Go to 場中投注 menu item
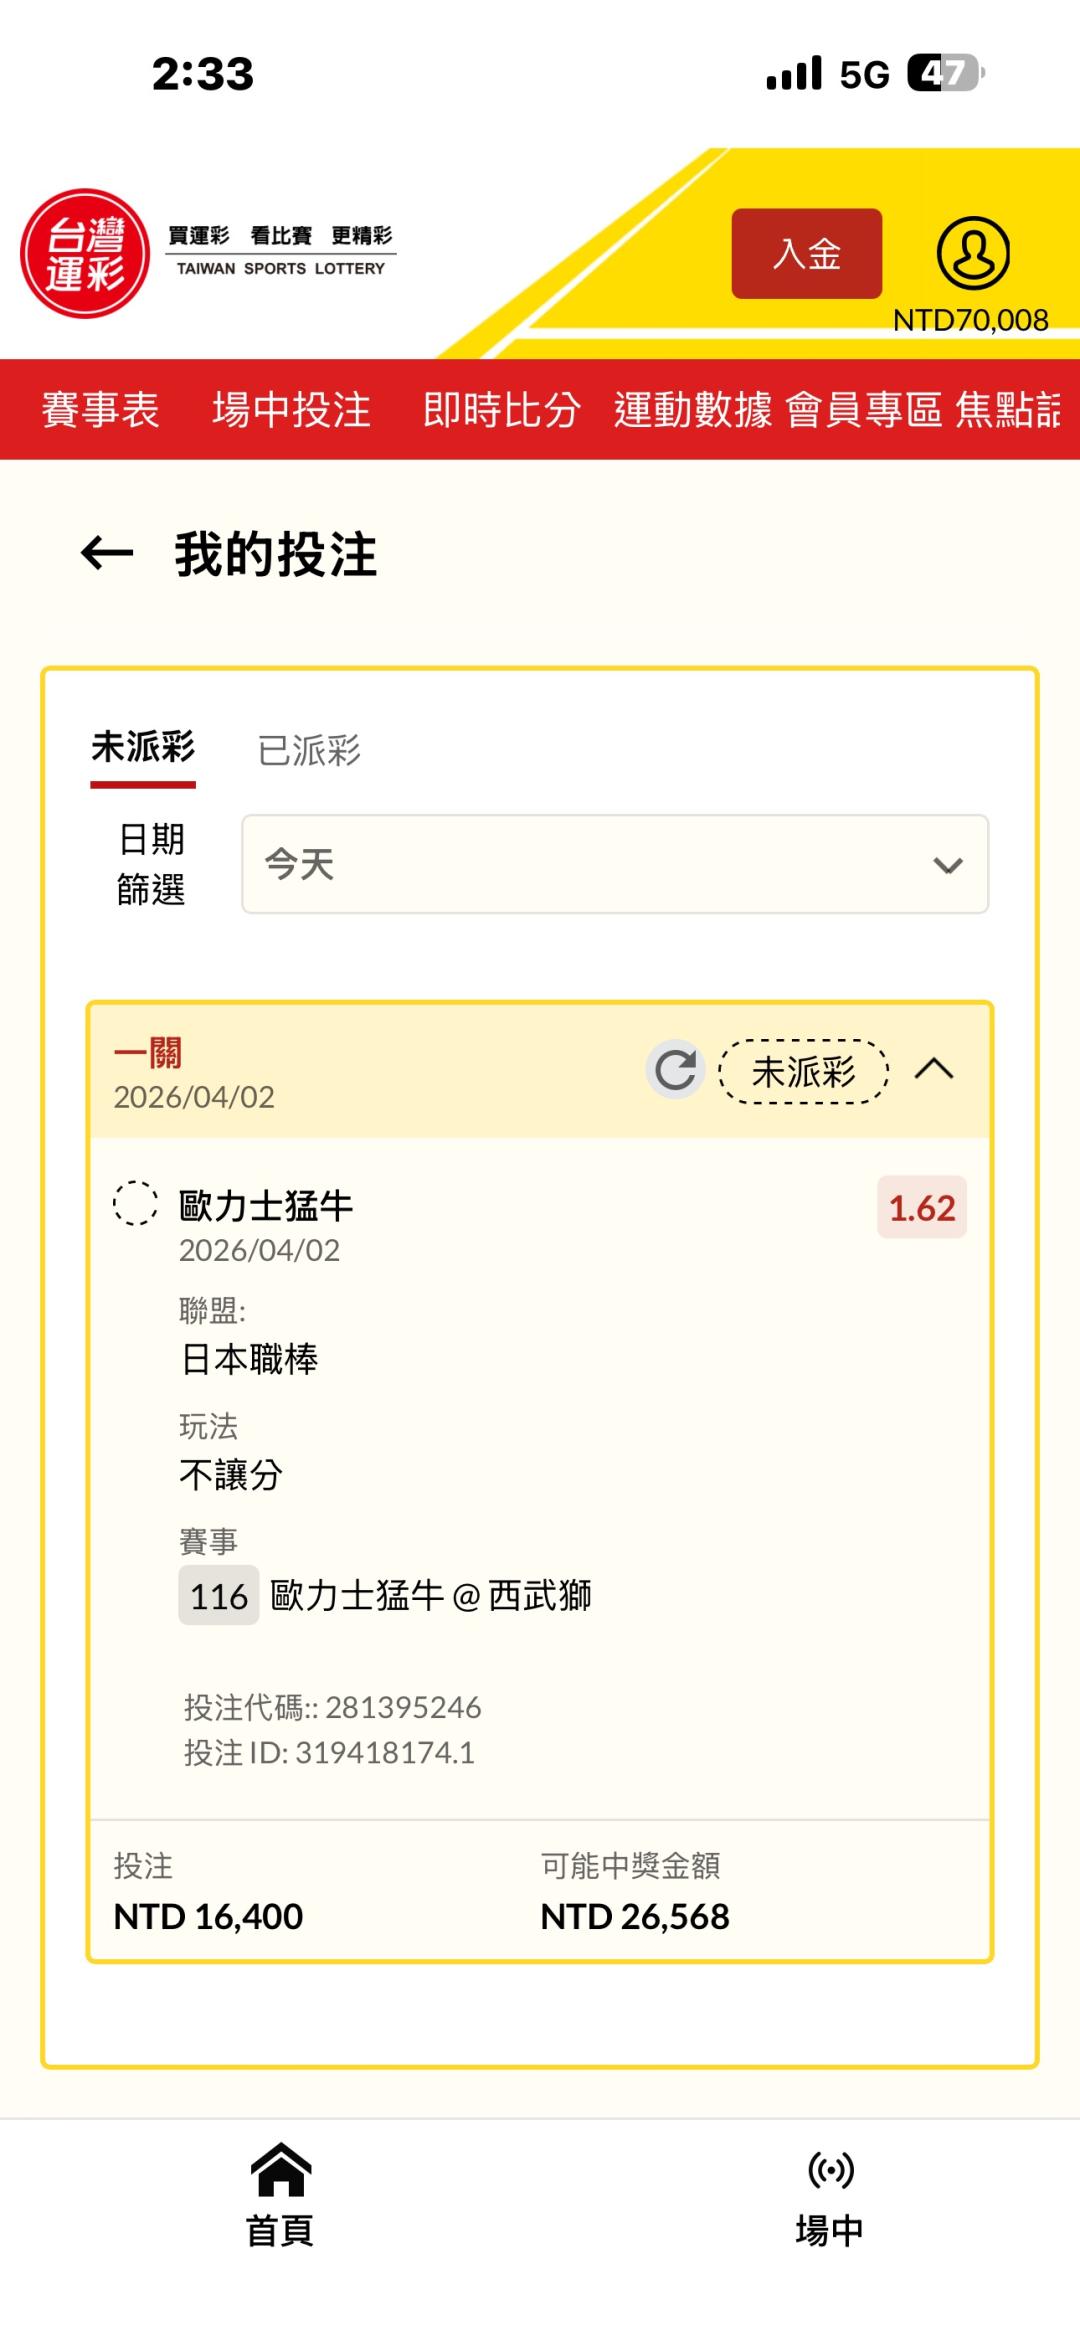This screenshot has width=1080, height=2341. [x=291, y=410]
